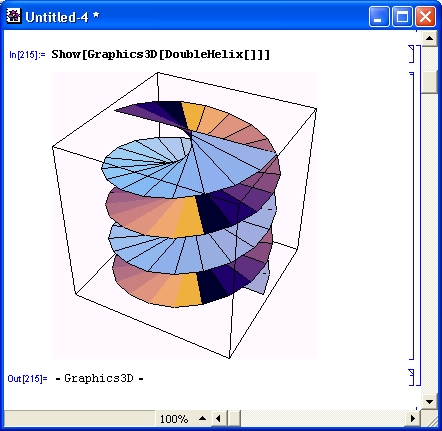Click the vertical scrollbar thumb
This screenshot has height=431, width=442.
point(429,81)
